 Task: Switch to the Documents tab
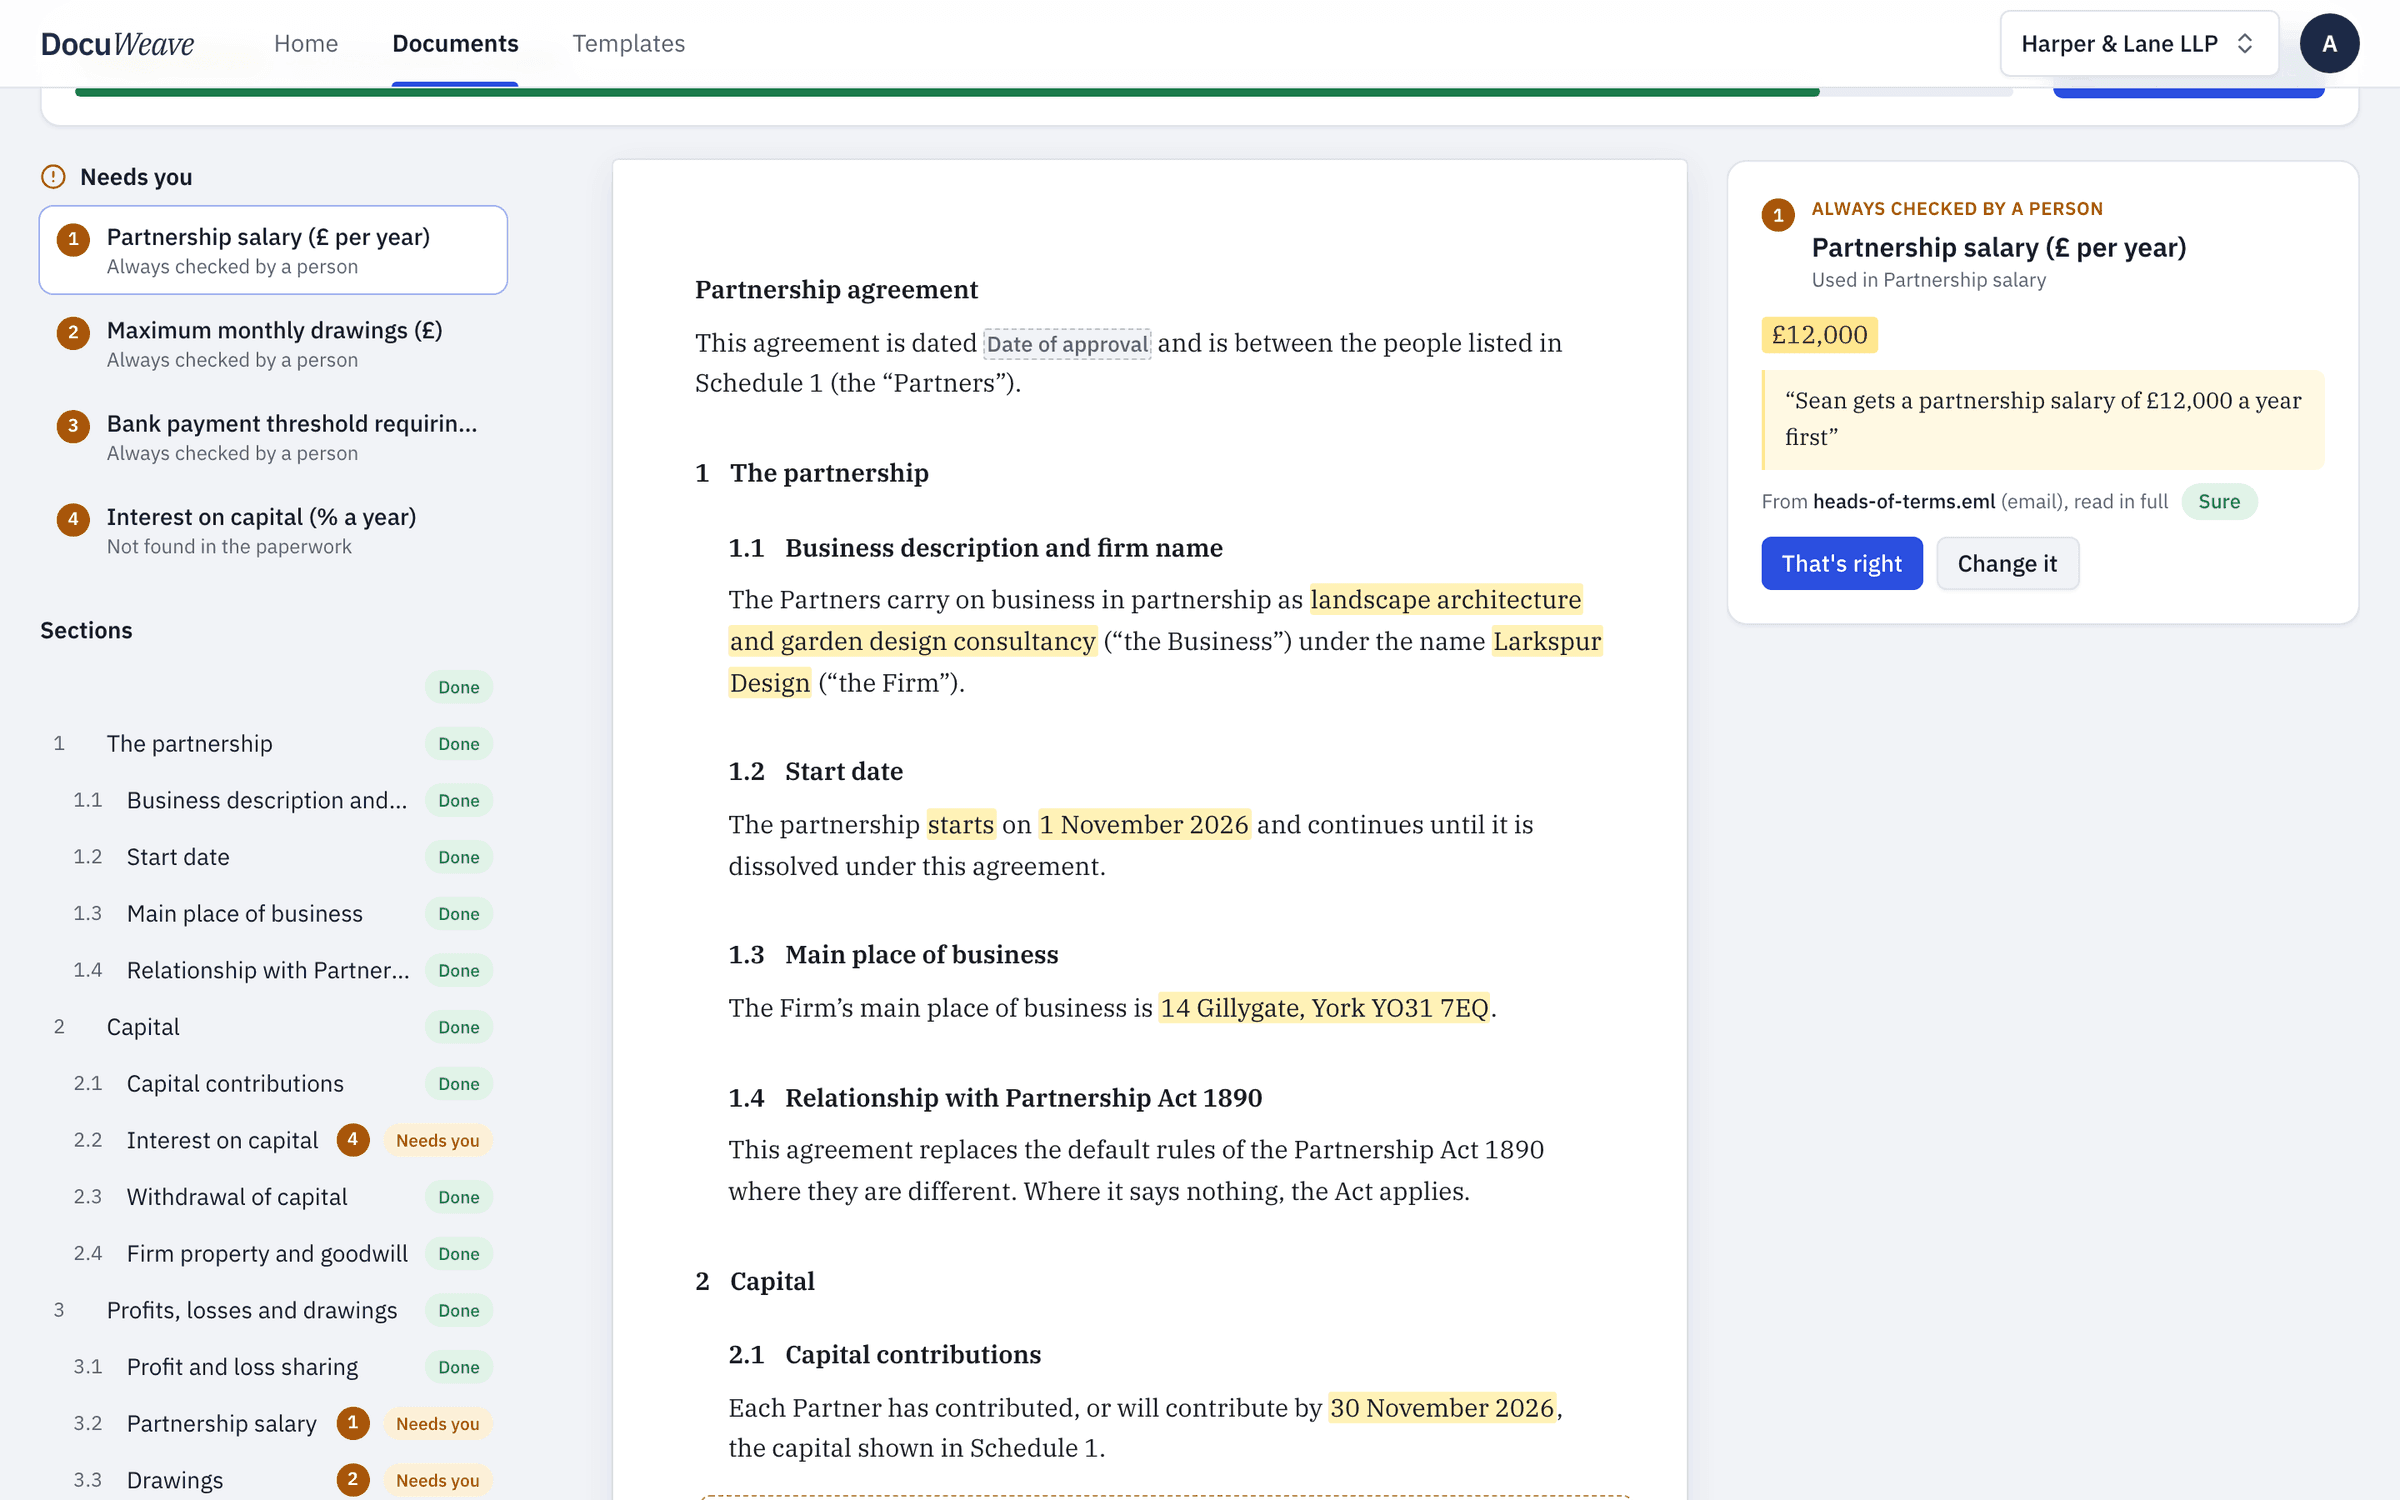pos(455,43)
